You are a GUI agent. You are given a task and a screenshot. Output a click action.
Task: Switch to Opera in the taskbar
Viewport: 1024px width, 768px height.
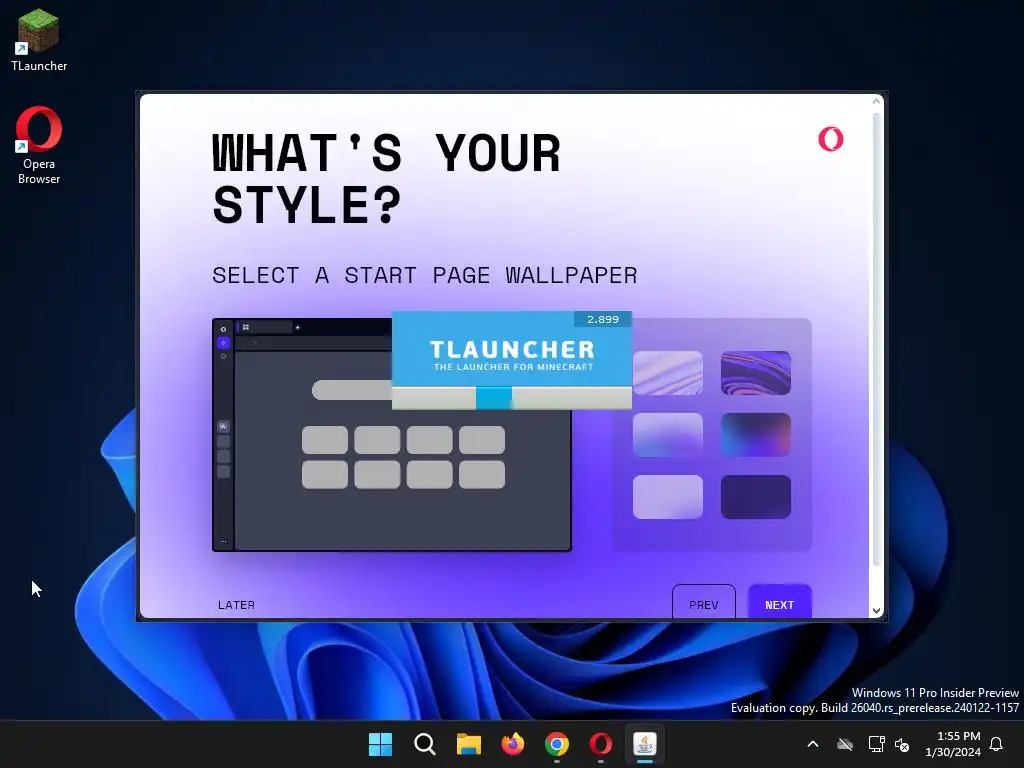tap(601, 744)
